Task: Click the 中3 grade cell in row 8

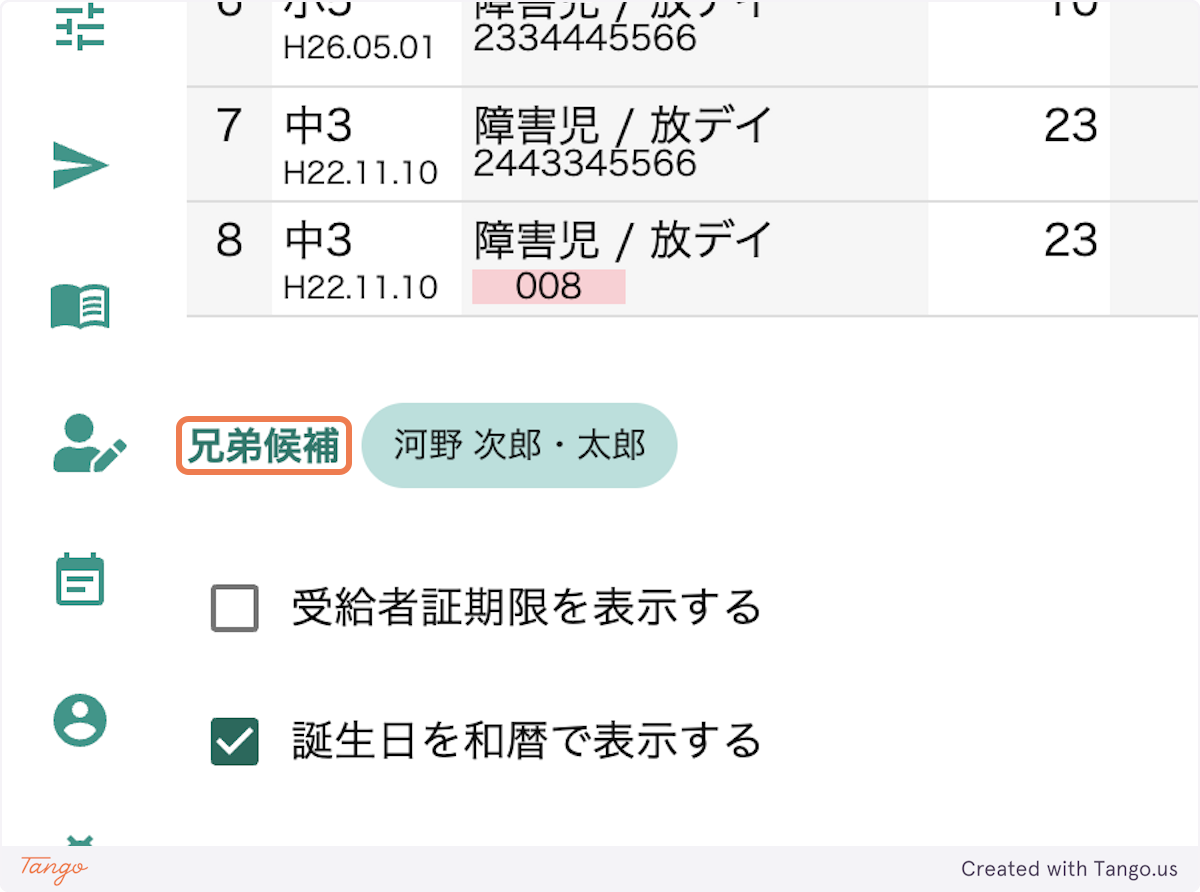Action: point(319,241)
